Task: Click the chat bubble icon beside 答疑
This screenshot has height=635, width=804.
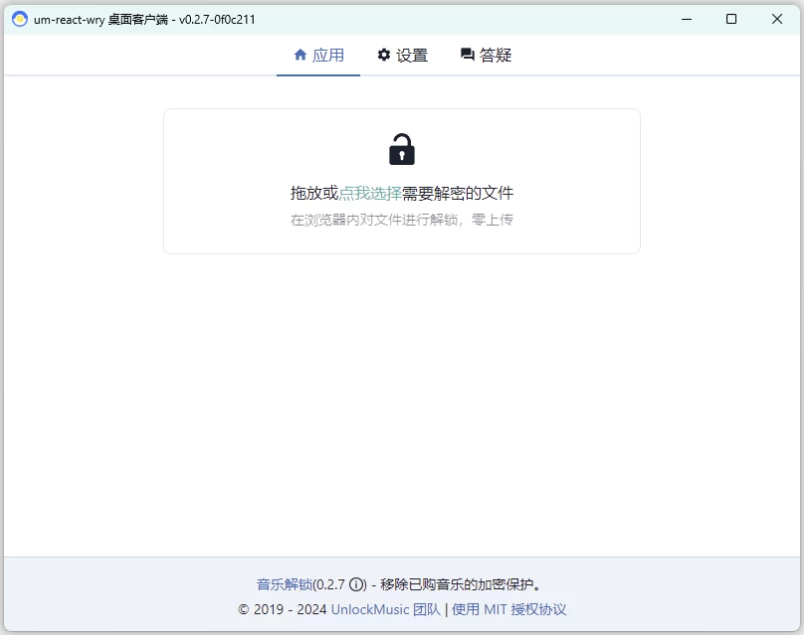Action: (467, 55)
